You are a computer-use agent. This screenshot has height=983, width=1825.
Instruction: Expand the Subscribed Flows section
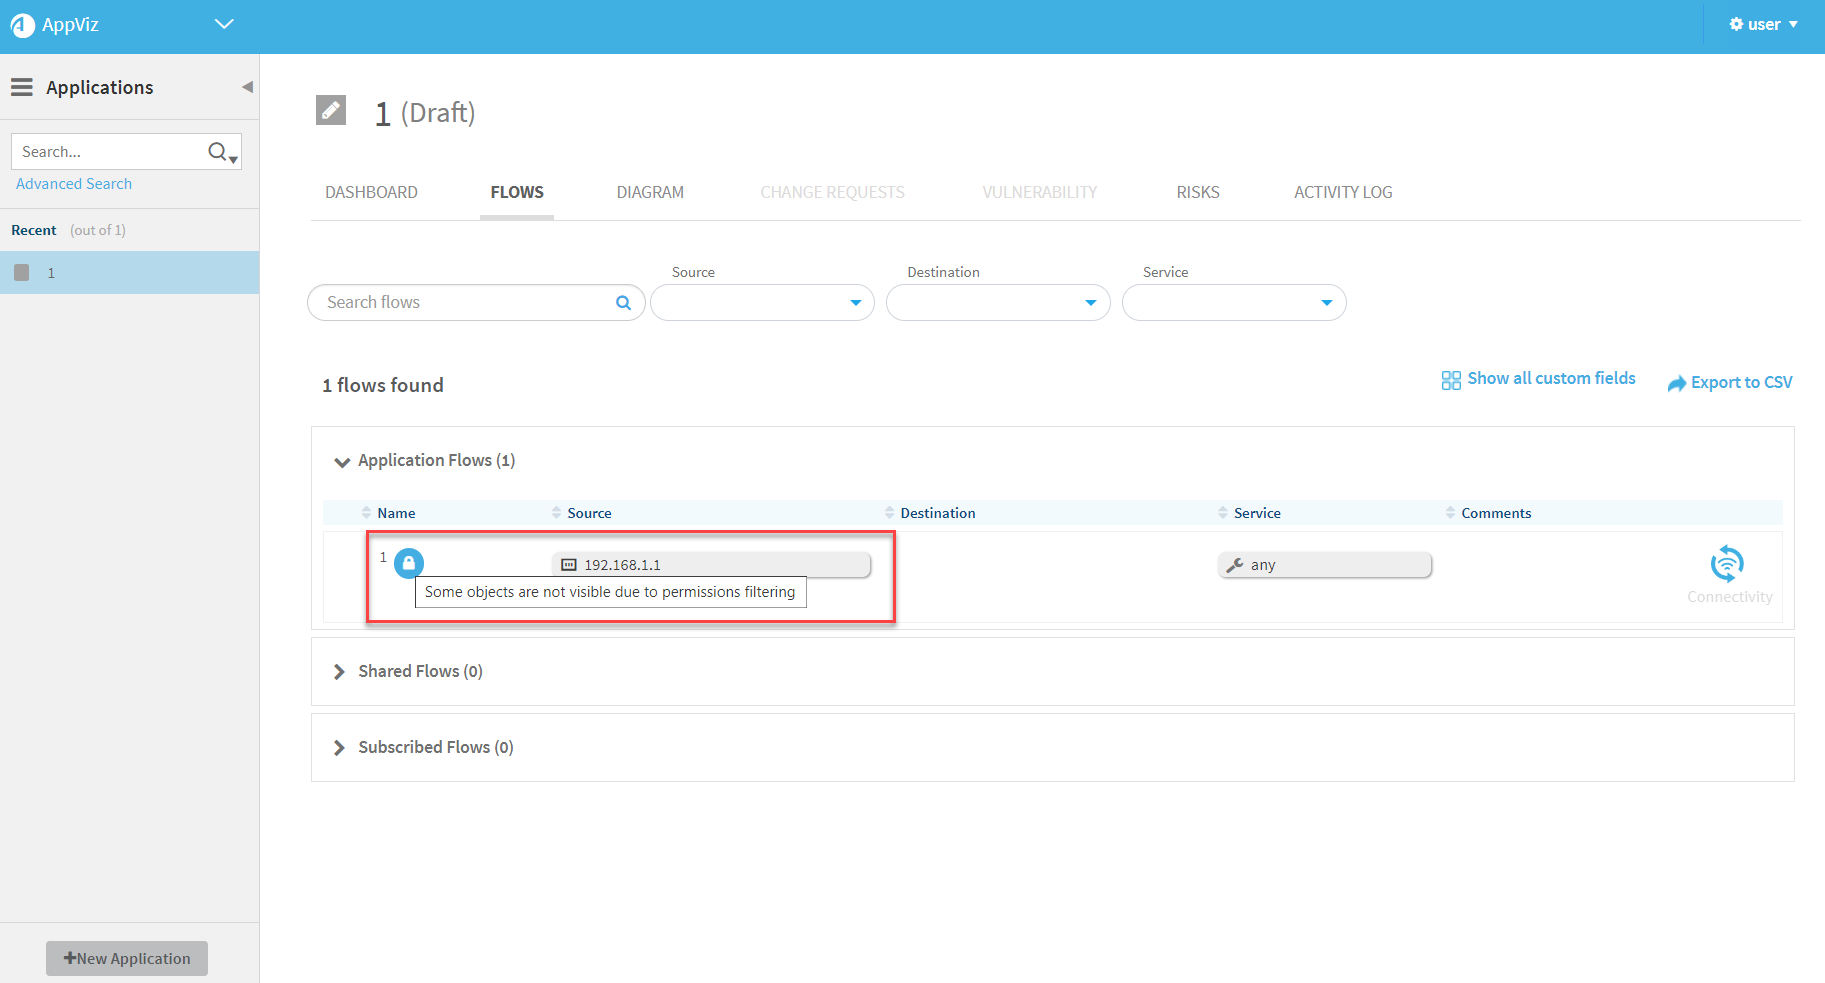(x=339, y=748)
